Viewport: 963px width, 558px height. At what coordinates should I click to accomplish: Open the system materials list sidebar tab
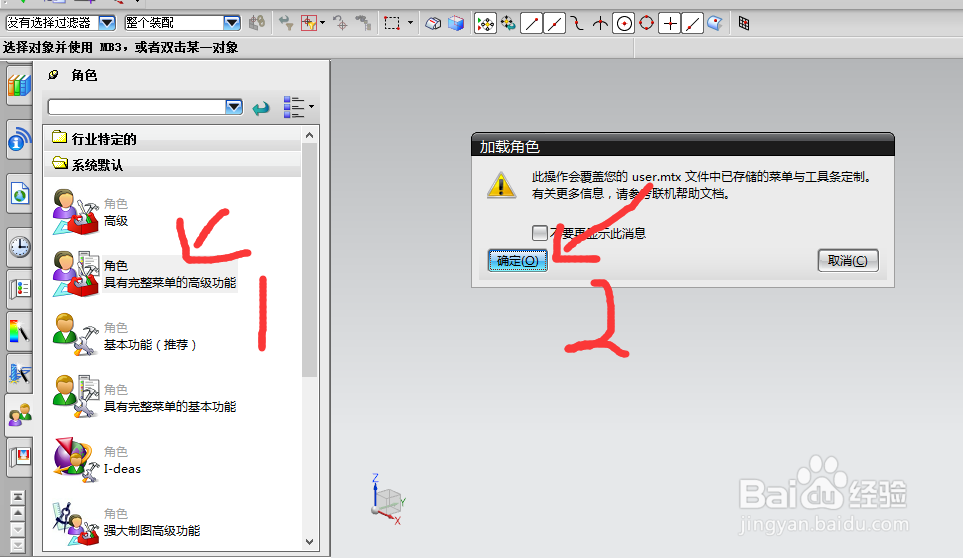click(x=19, y=289)
